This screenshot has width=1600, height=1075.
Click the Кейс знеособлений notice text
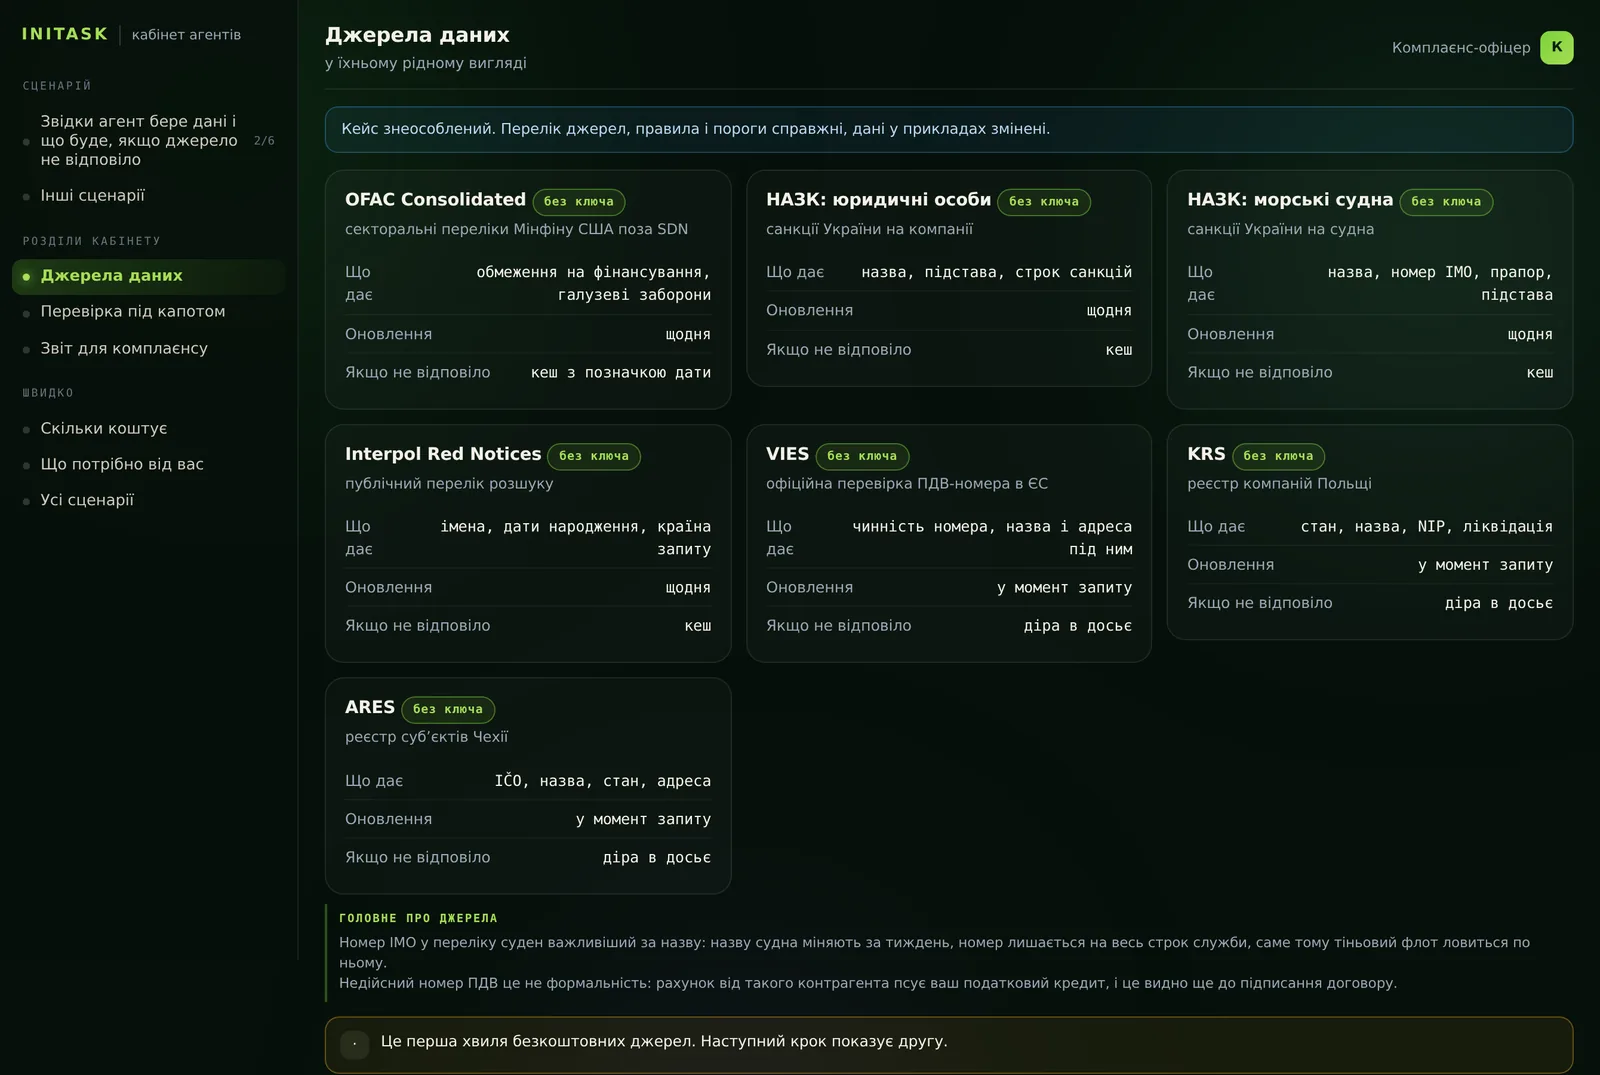pos(696,129)
